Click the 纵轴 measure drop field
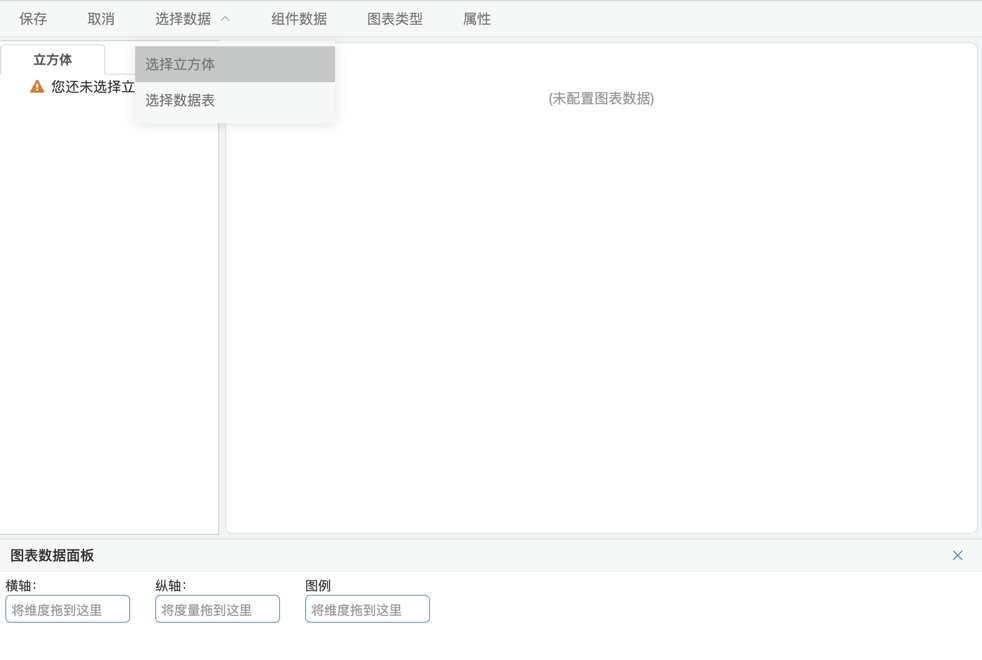 [x=218, y=609]
